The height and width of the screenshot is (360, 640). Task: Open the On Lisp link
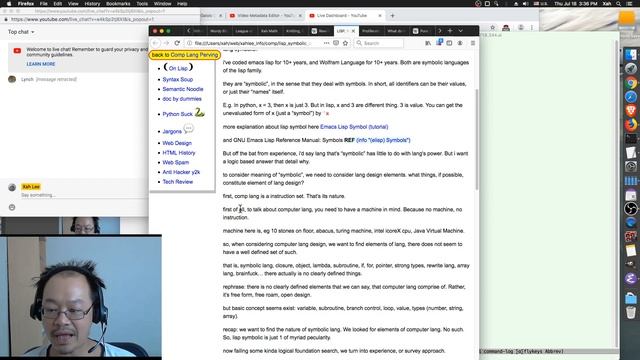(178, 68)
